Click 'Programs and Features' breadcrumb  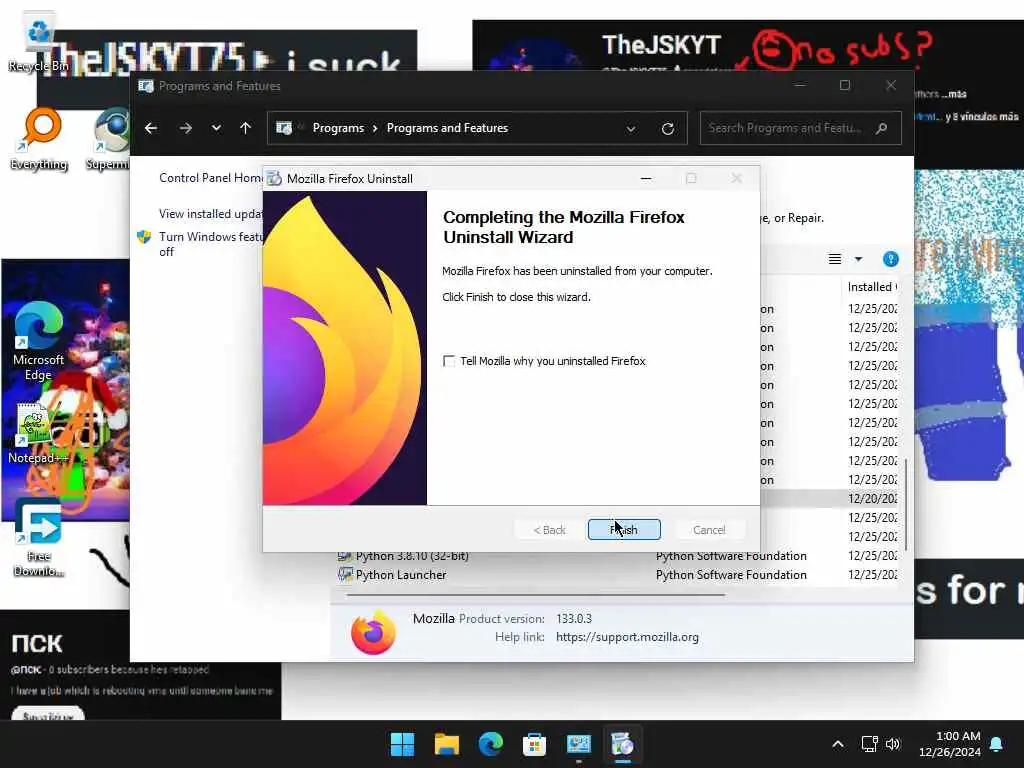[447, 128]
